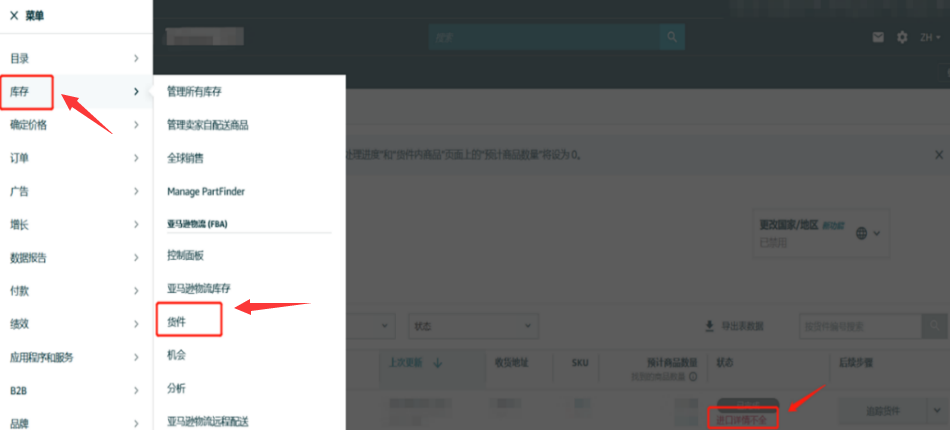The image size is (950, 431).
Task: Expand the chevron next to 增长
Action: pos(136,225)
